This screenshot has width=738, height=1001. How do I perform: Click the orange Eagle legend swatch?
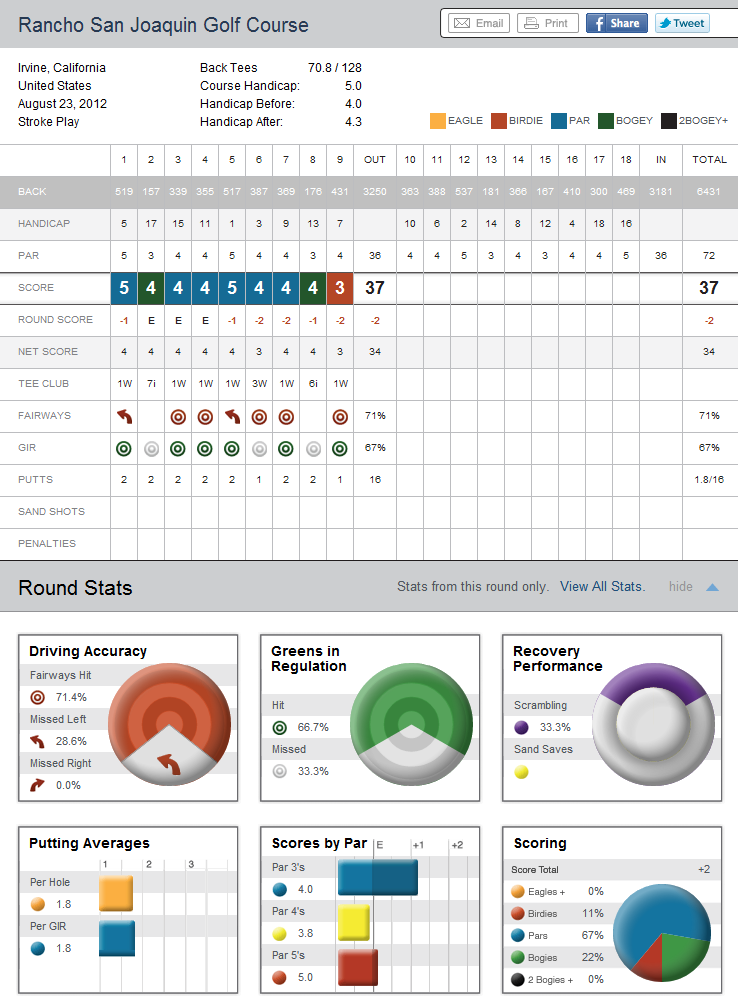(437, 121)
